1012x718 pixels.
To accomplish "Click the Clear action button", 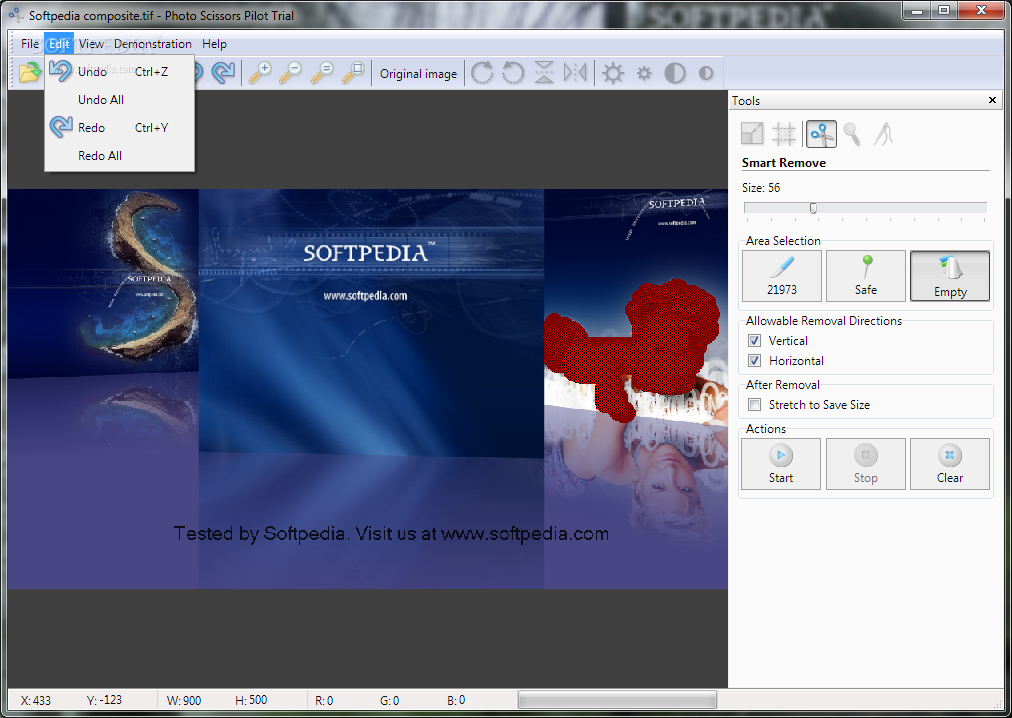I will pyautogui.click(x=950, y=464).
